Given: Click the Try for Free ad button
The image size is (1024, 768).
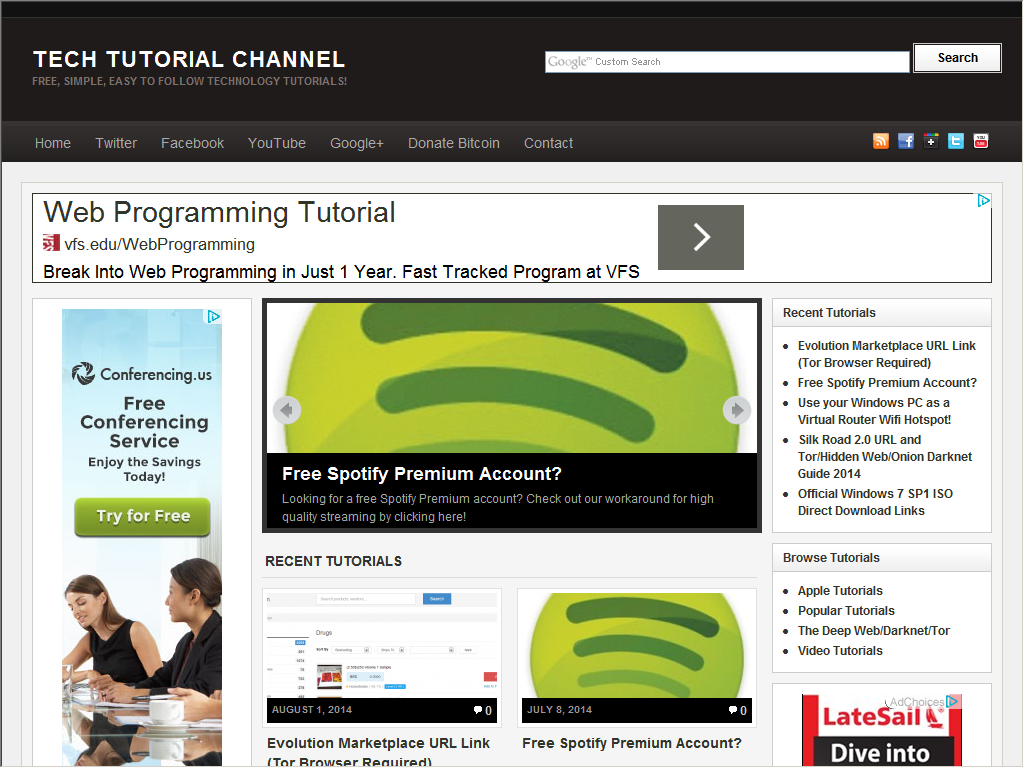Looking at the screenshot, I should [x=142, y=517].
